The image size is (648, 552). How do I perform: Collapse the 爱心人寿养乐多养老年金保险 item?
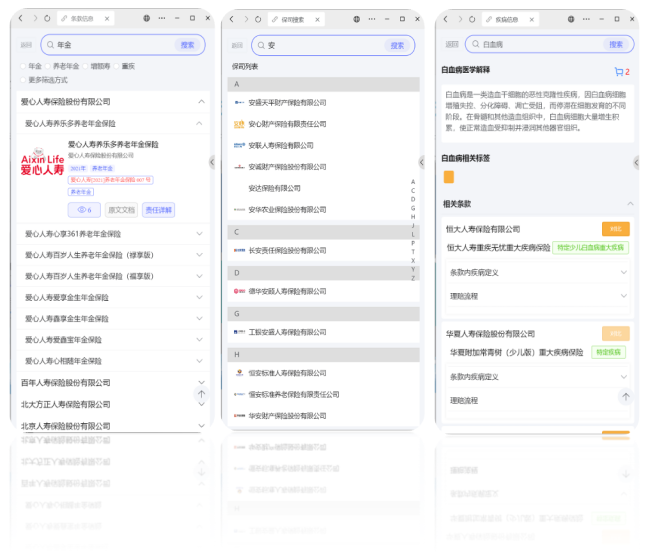pyautogui.click(x=199, y=124)
